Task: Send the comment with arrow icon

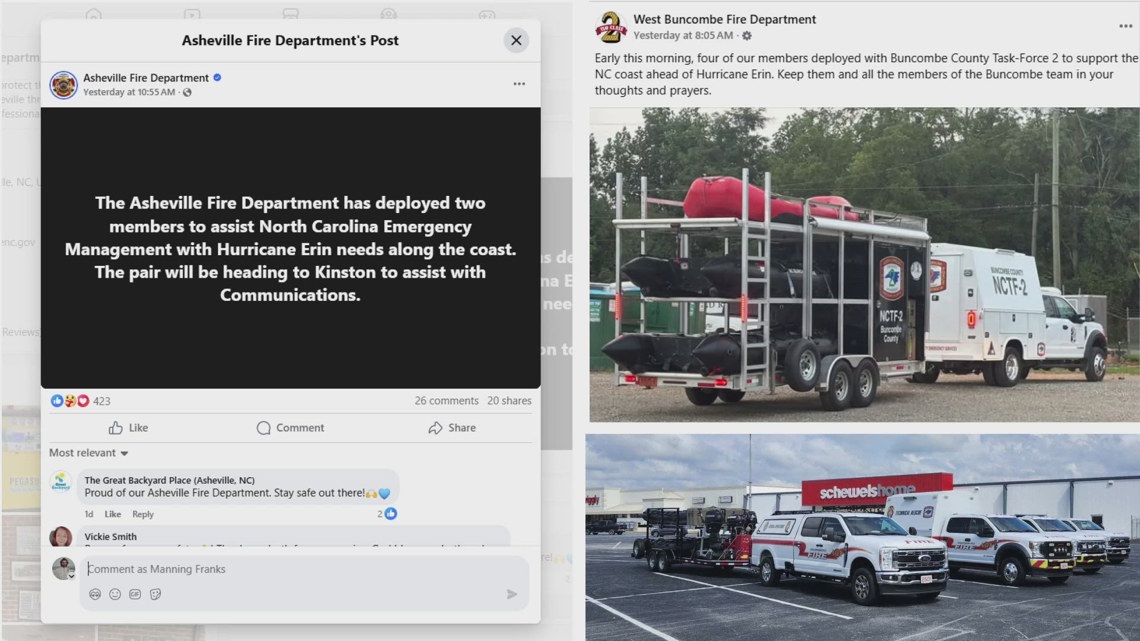Action: 512,594
